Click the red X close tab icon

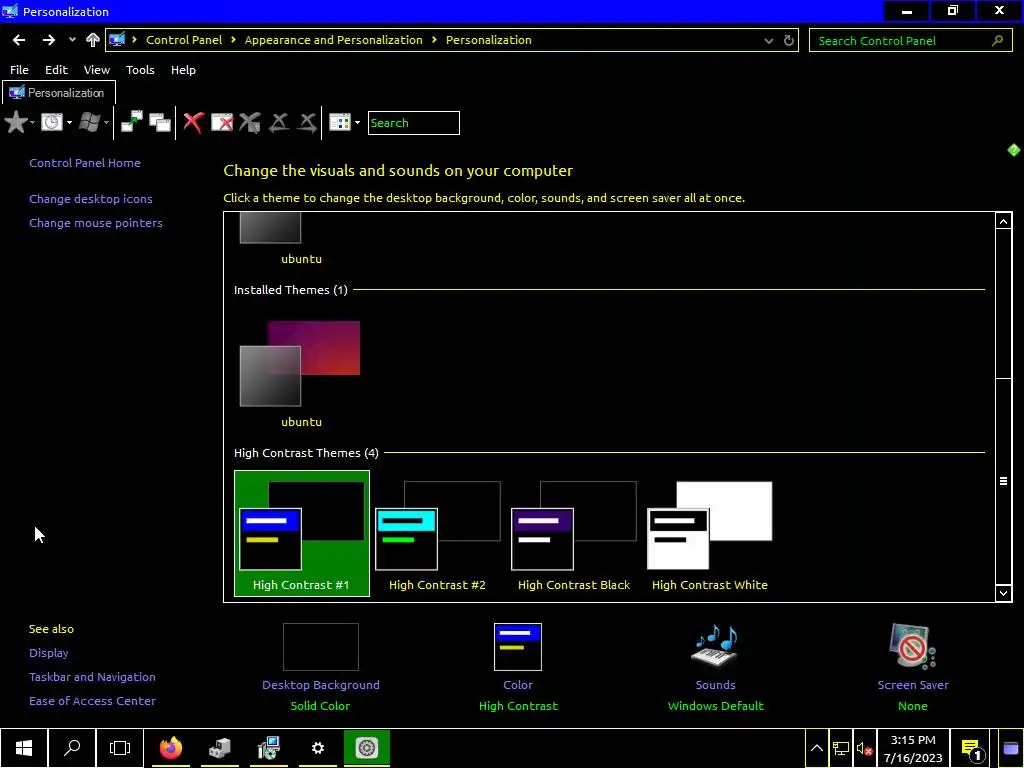(x=193, y=122)
